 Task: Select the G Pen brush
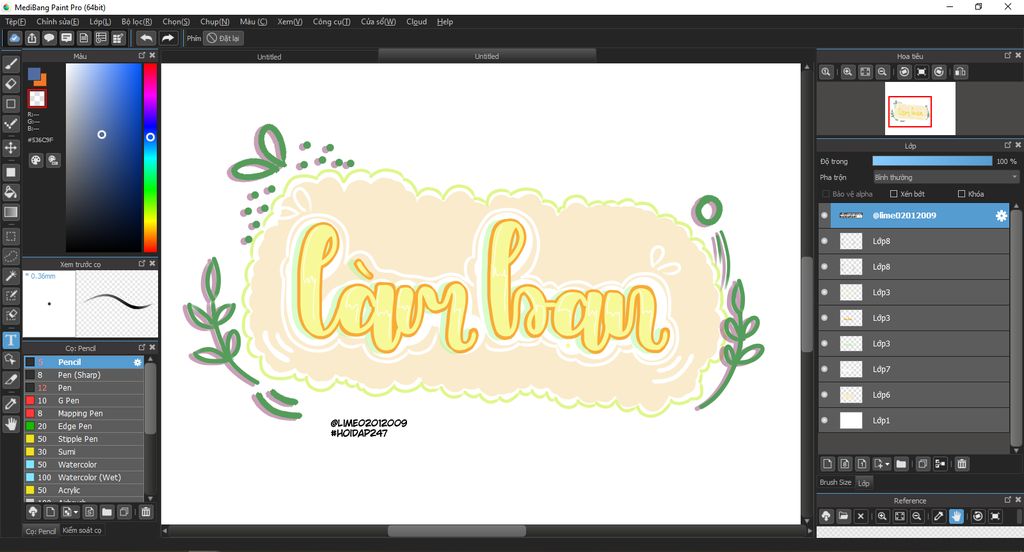(x=84, y=400)
